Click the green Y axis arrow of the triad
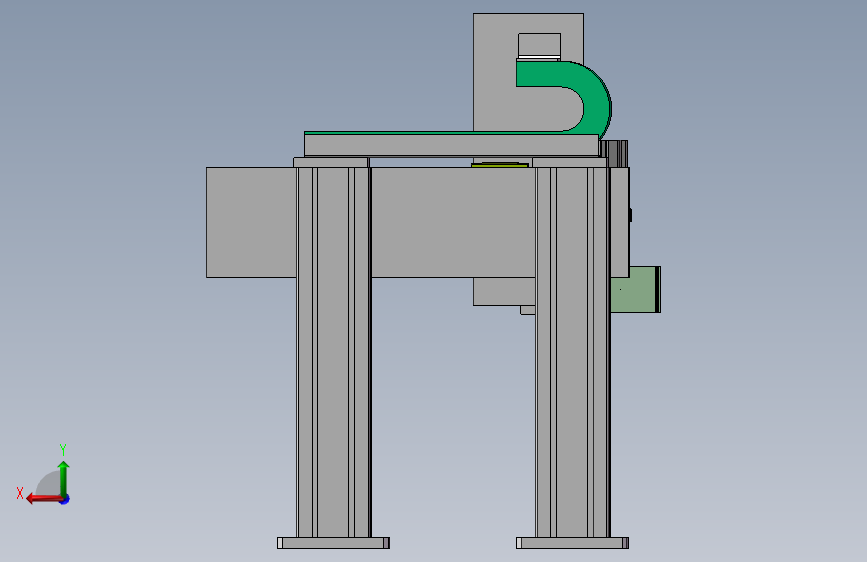867x562 pixels. pyautogui.click(x=64, y=478)
